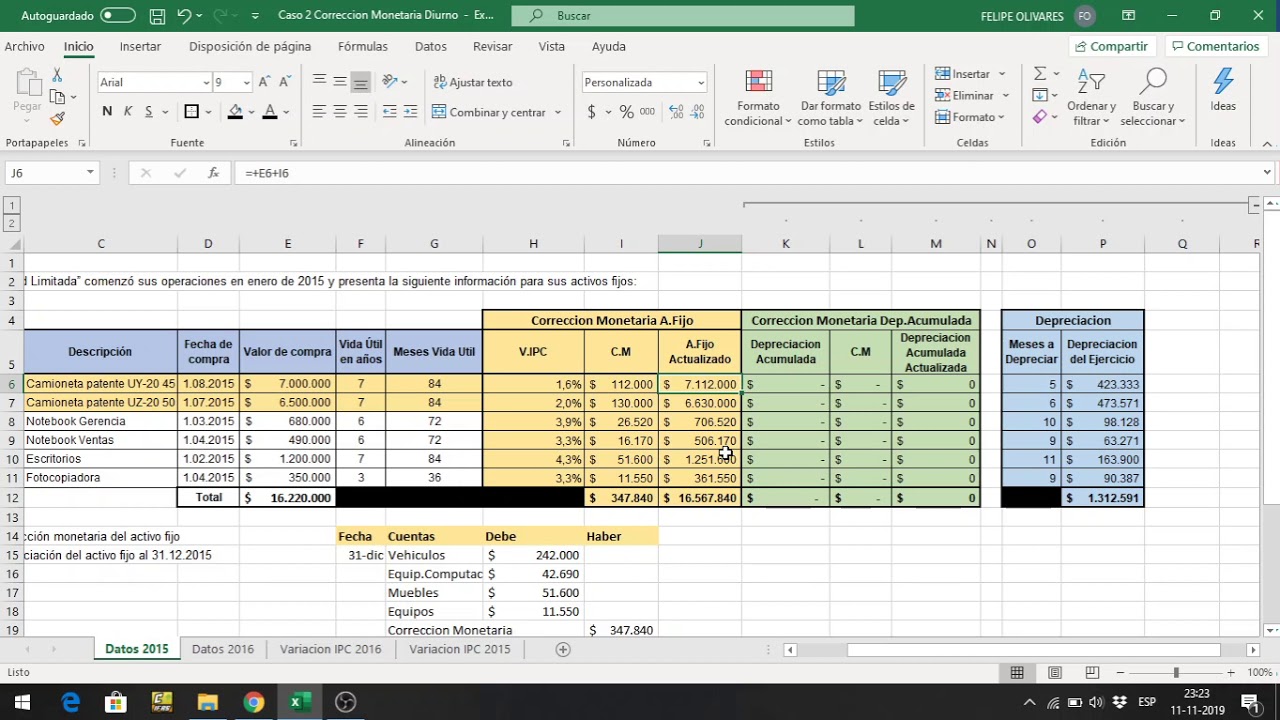The height and width of the screenshot is (720, 1280).
Task: Toggle Ajustar texto wrap option
Action: [x=472, y=82]
